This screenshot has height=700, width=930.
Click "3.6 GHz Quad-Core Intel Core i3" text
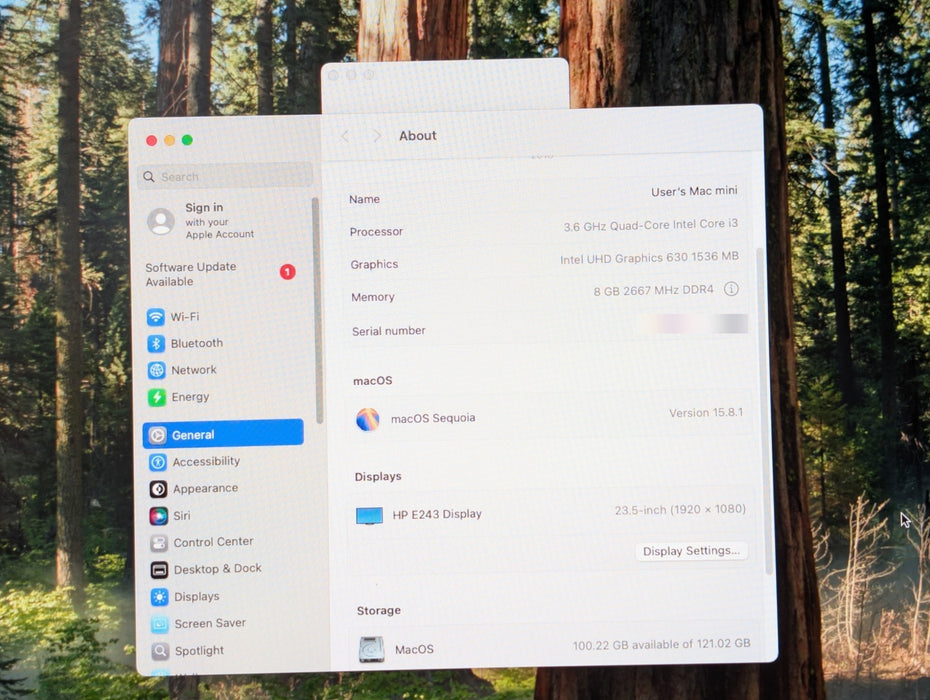click(651, 225)
